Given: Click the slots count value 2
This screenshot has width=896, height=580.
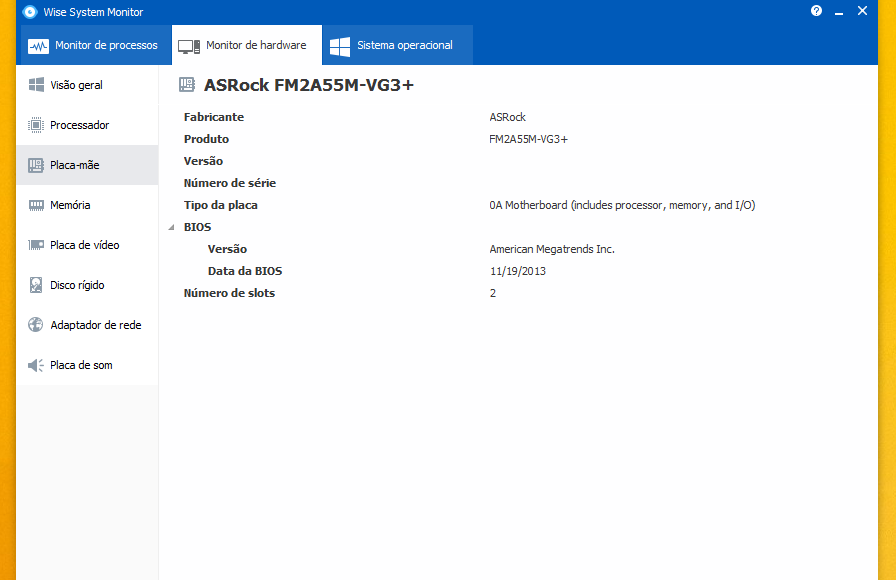Looking at the screenshot, I should pos(493,293).
